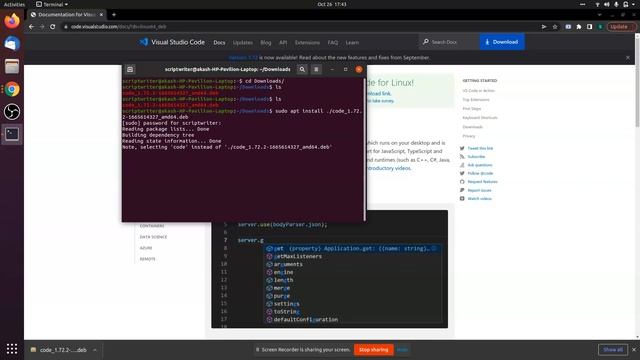Select the Terminal icon in the dock
Image resolution: width=640 pixels, height=360 pixels.
tap(12, 134)
